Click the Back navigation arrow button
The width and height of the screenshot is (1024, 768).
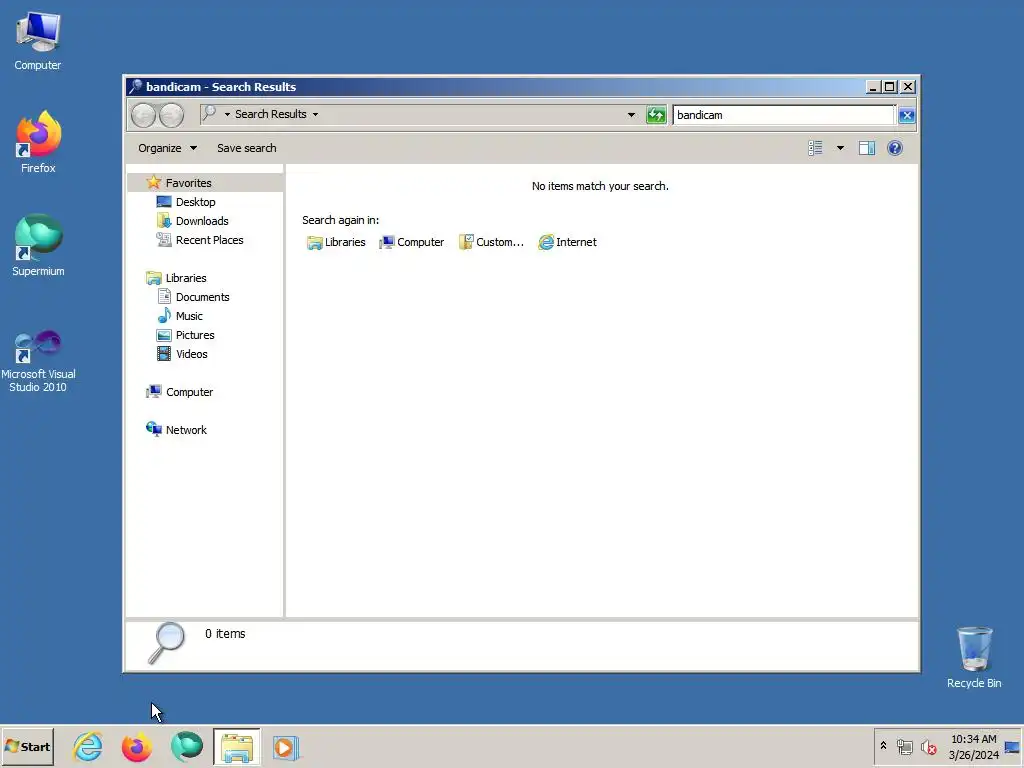coord(144,115)
